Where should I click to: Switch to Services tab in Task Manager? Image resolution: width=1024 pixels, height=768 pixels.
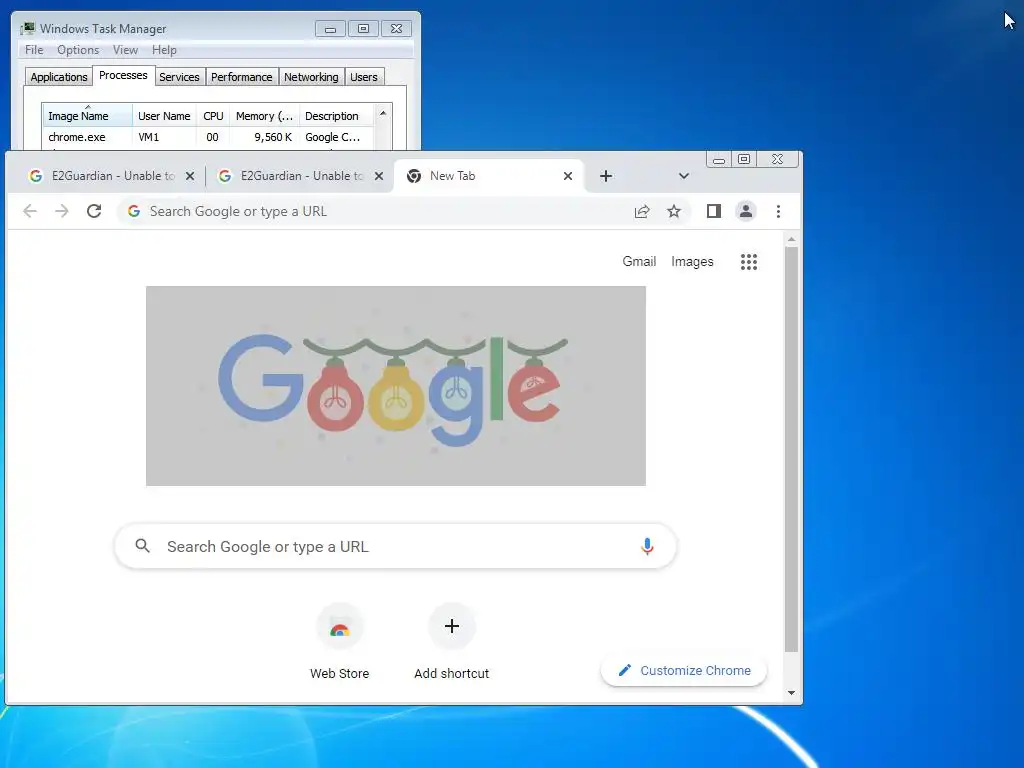[179, 77]
